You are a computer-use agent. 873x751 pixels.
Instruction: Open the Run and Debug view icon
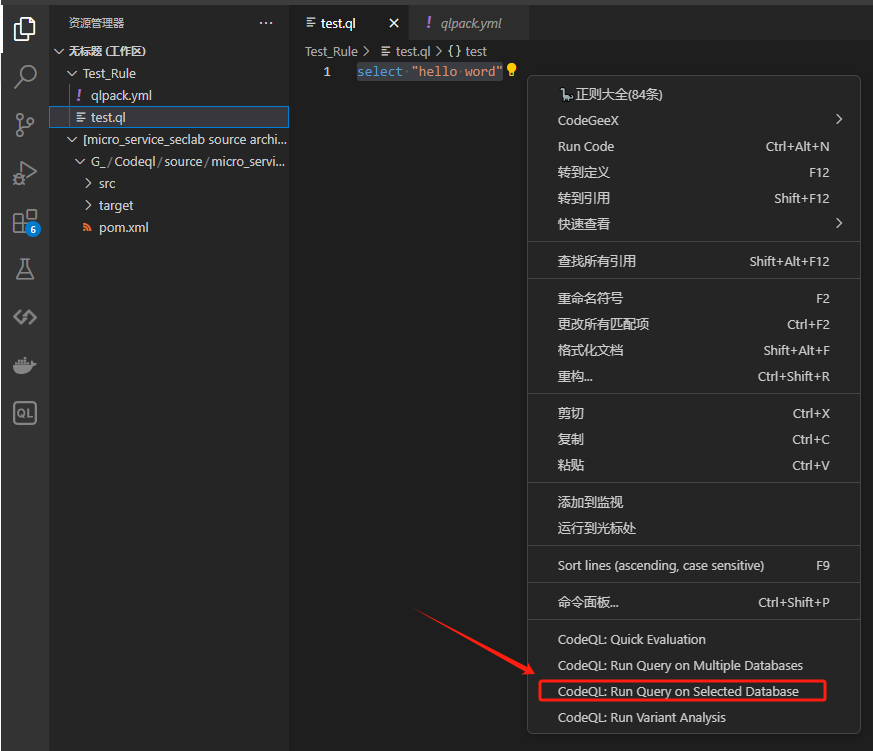[x=24, y=173]
